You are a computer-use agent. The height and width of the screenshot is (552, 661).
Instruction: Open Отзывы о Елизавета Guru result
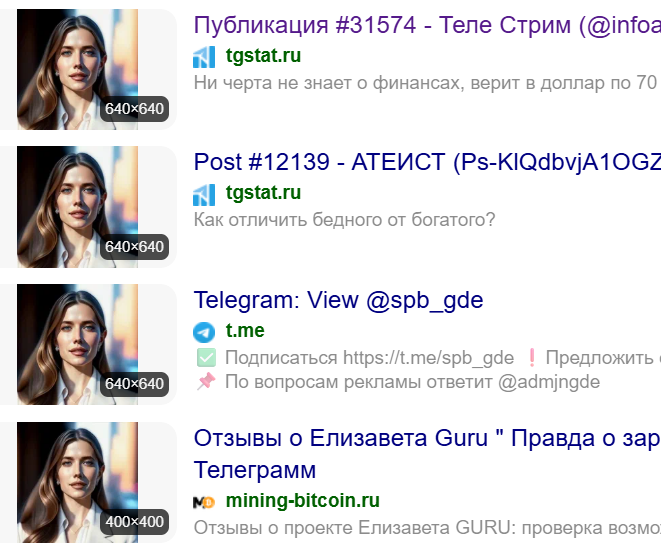pyautogui.click(x=427, y=454)
